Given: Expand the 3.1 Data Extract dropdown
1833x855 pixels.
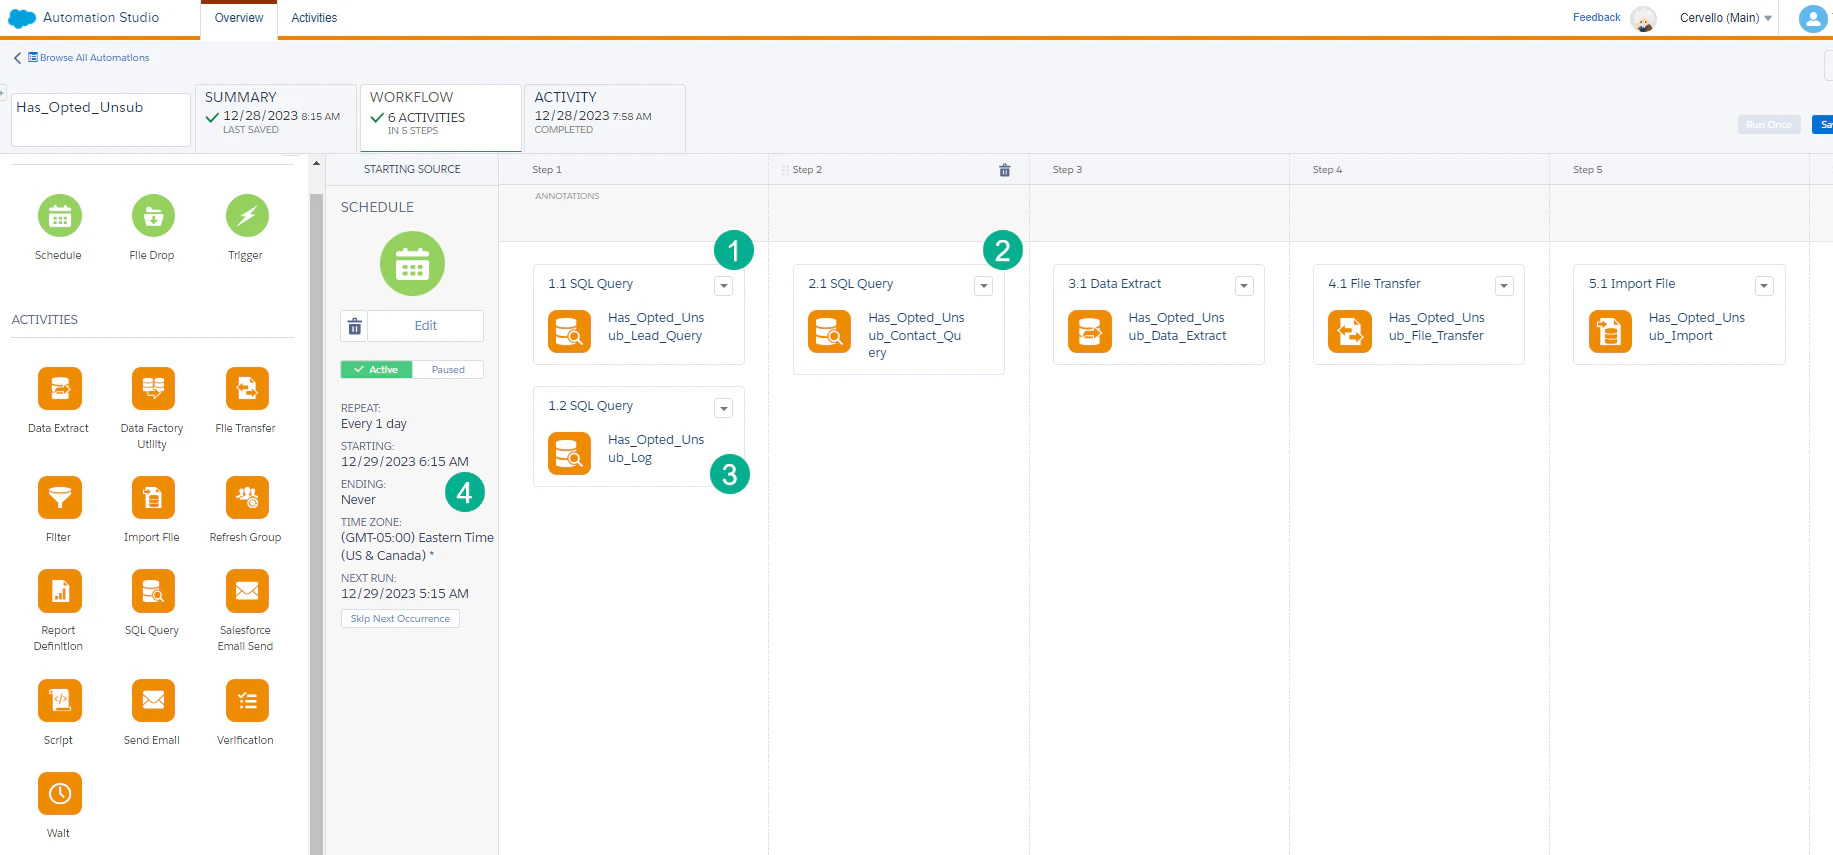Looking at the screenshot, I should (x=1244, y=286).
